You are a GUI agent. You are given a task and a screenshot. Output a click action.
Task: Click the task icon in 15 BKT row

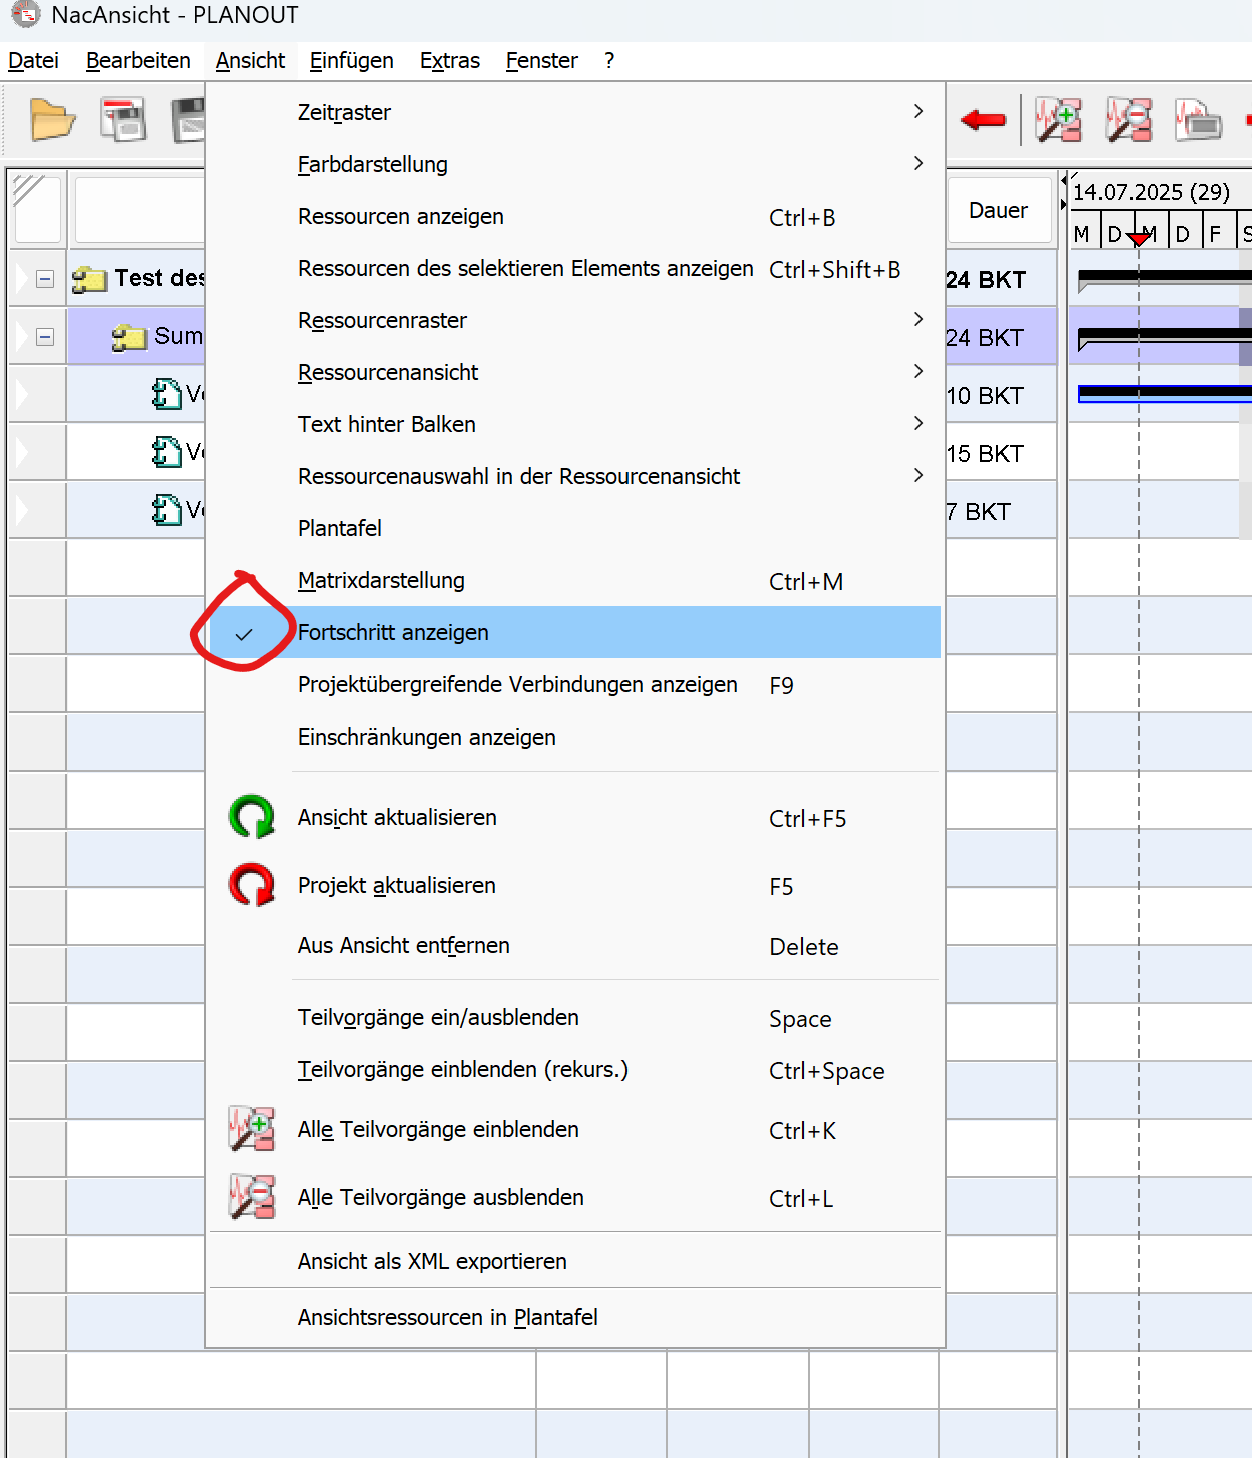pyautogui.click(x=166, y=452)
